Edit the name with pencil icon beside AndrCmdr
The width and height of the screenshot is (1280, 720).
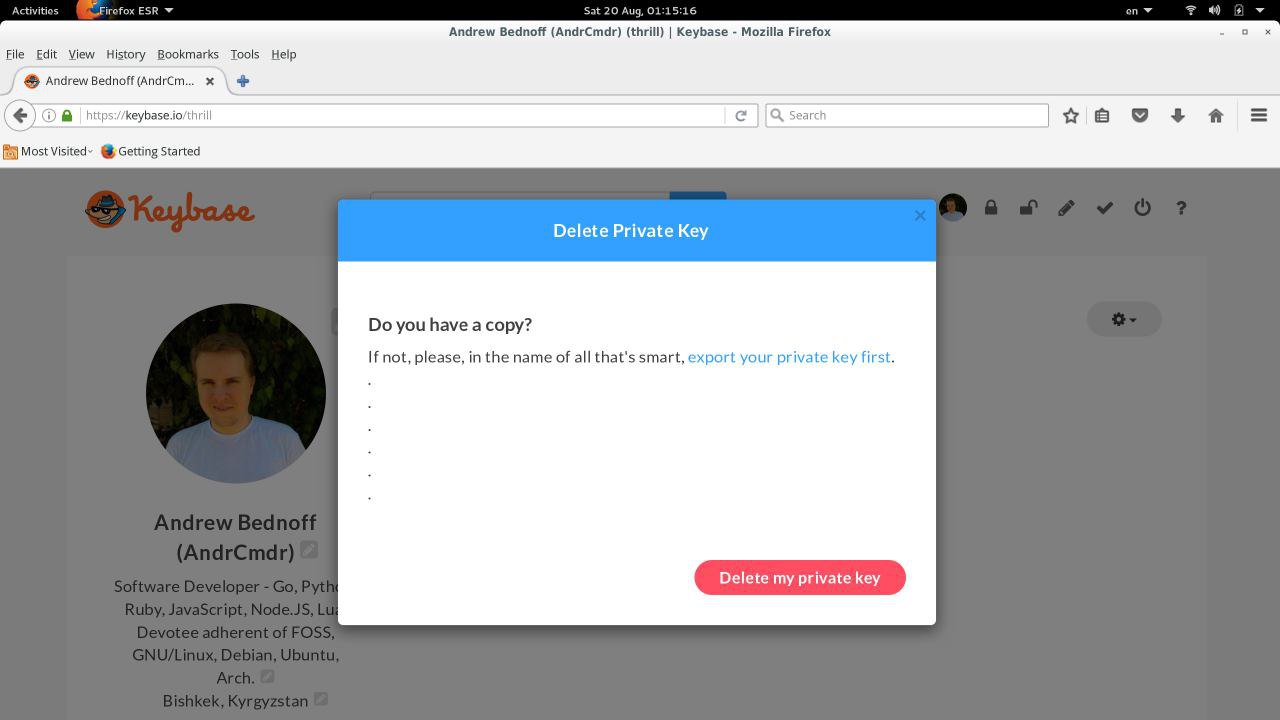[309, 550]
